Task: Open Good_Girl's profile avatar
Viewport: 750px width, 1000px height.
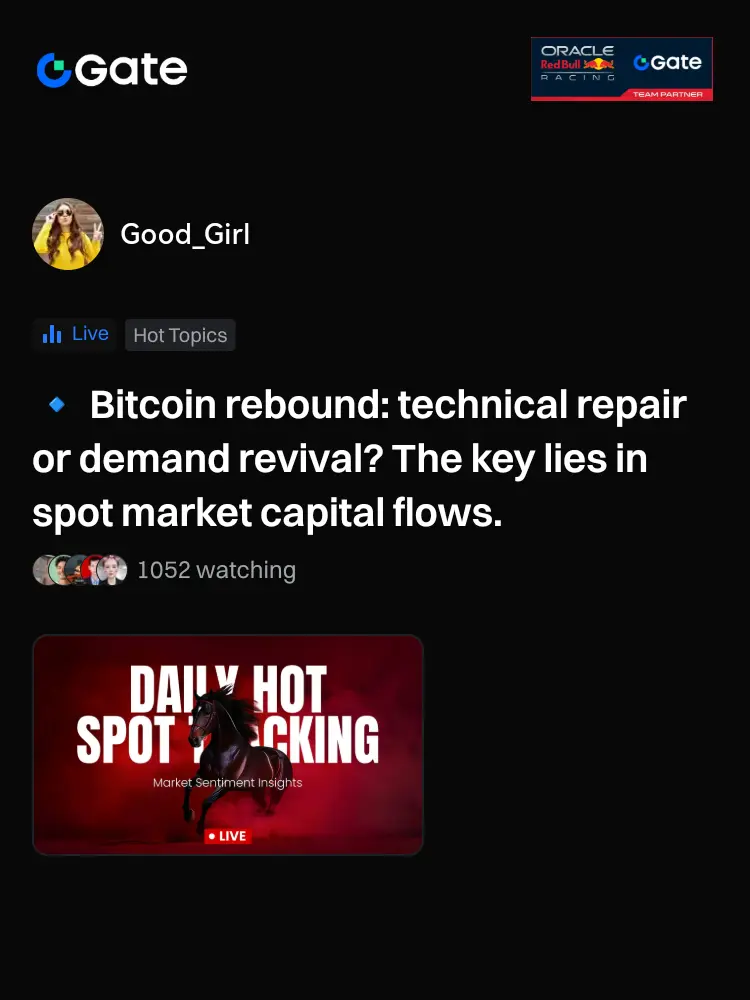Action: [x=68, y=234]
